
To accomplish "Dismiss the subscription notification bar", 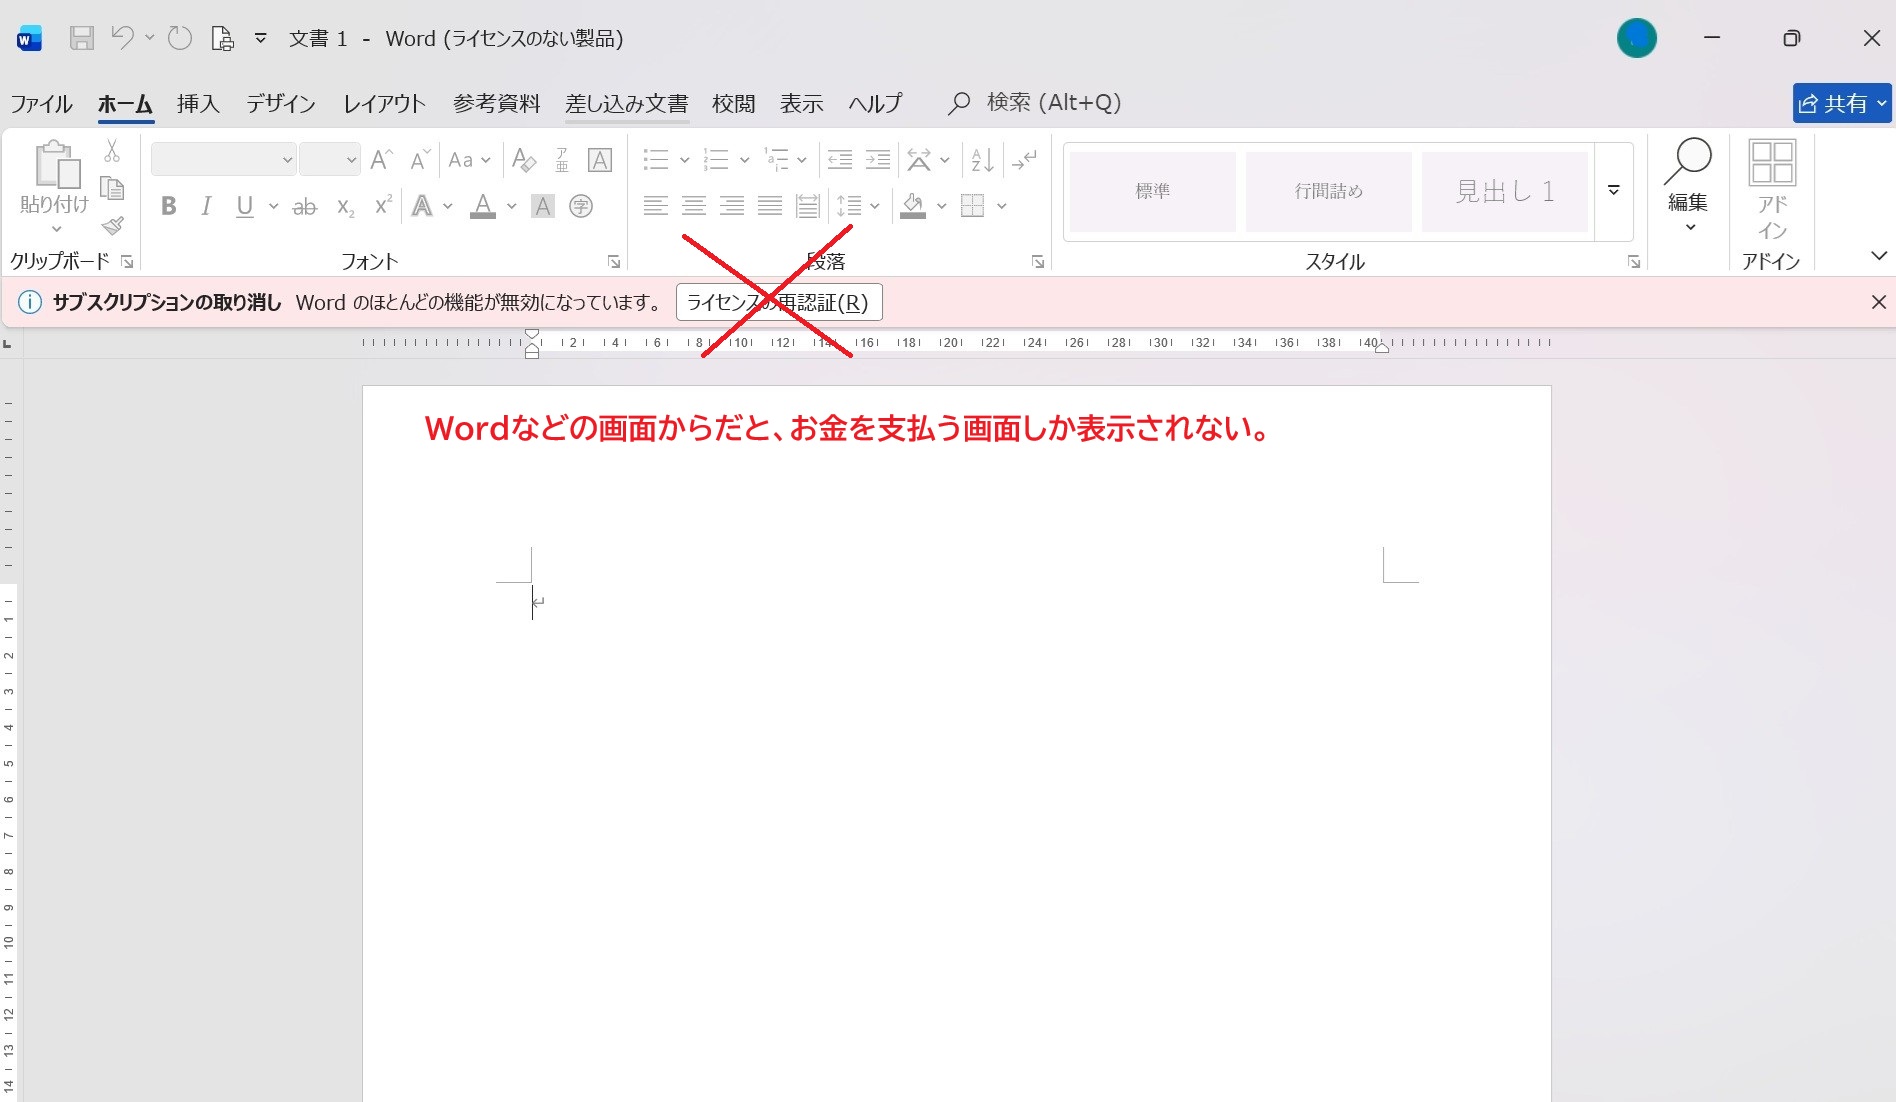I will tap(1878, 302).
